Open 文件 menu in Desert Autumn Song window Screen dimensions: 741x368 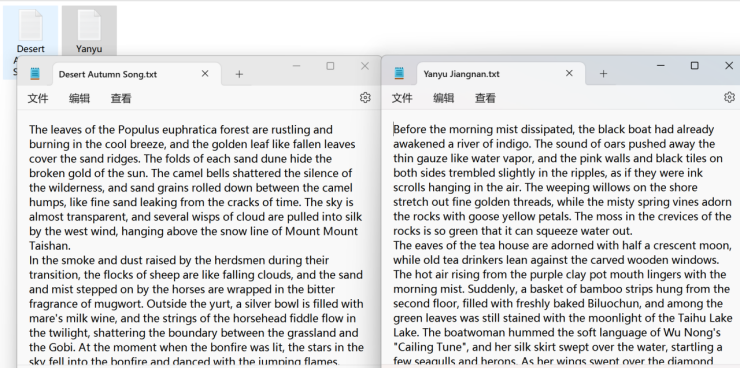[38, 98]
